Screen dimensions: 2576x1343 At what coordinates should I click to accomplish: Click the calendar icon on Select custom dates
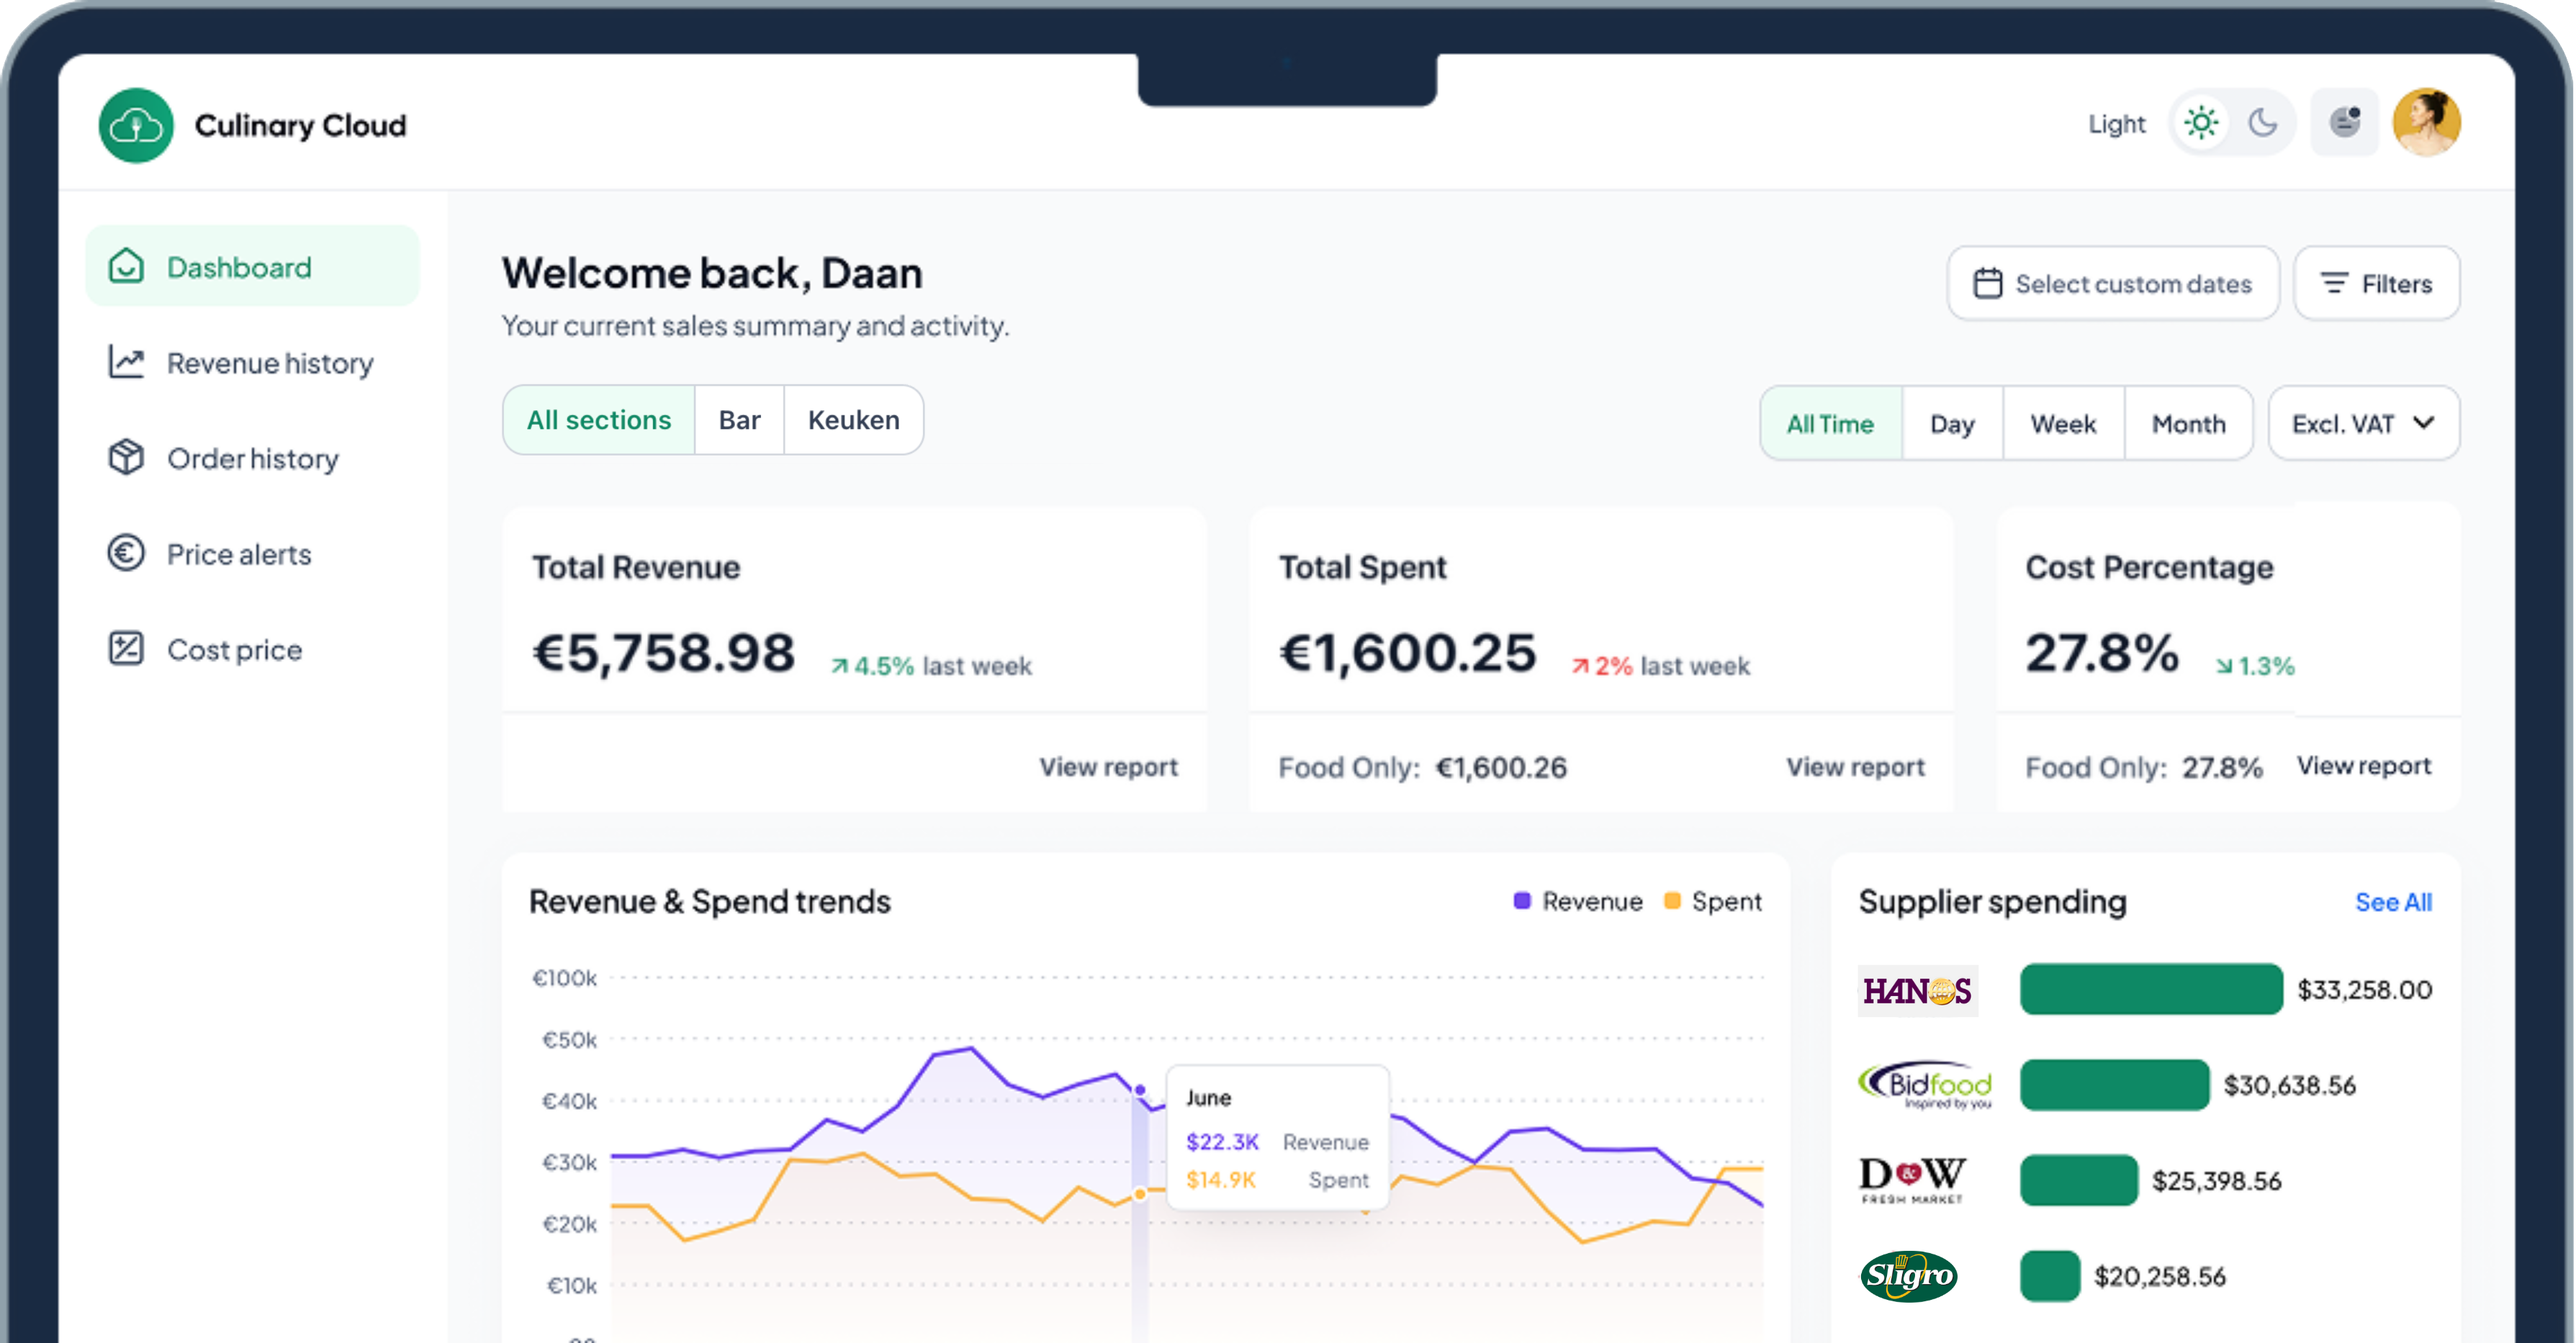pyautogui.click(x=1991, y=283)
